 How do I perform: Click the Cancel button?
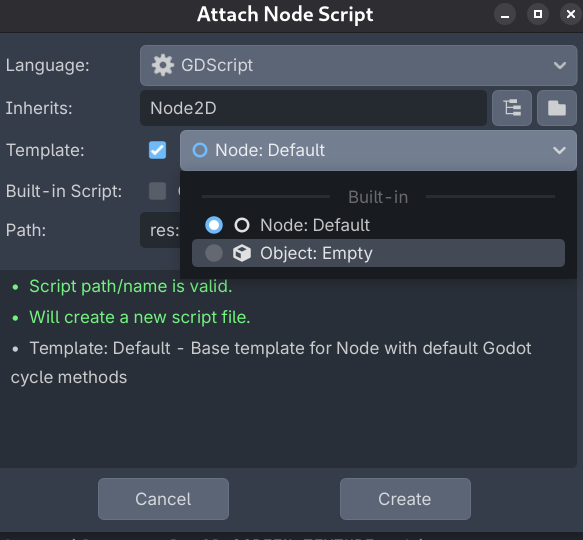pyautogui.click(x=163, y=499)
